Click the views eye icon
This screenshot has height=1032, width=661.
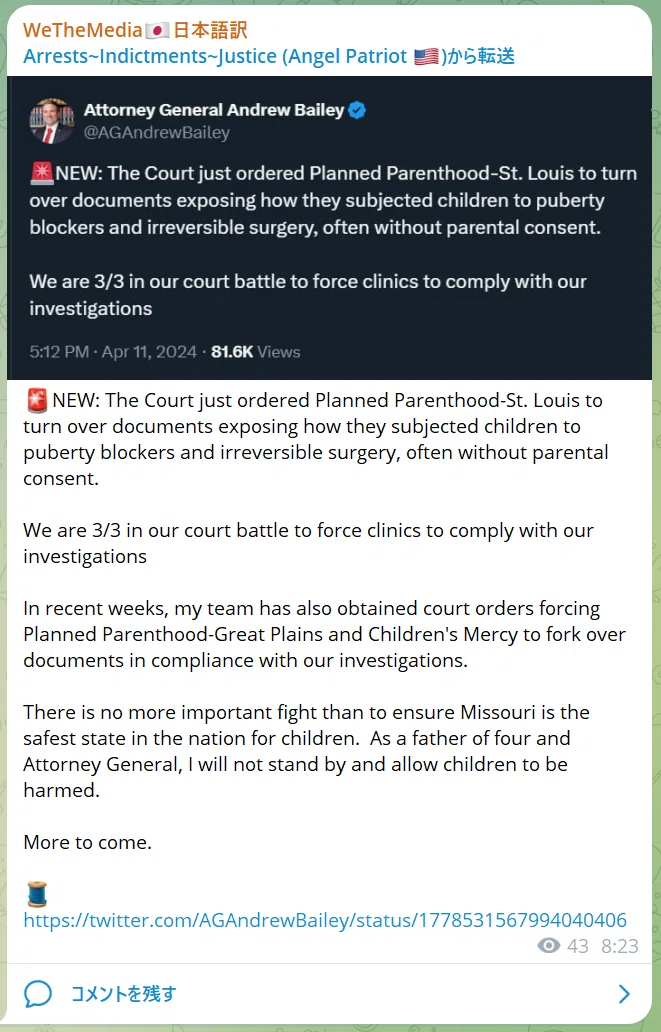(548, 946)
